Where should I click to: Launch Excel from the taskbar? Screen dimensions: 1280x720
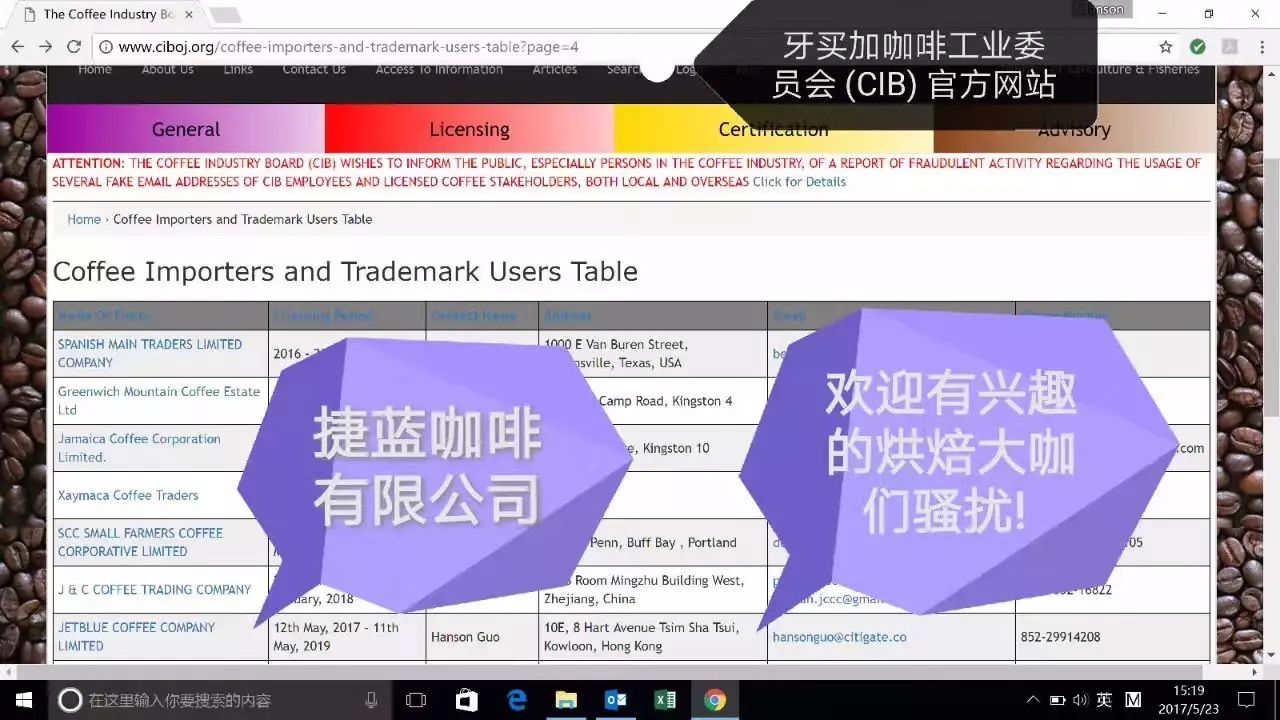(665, 700)
